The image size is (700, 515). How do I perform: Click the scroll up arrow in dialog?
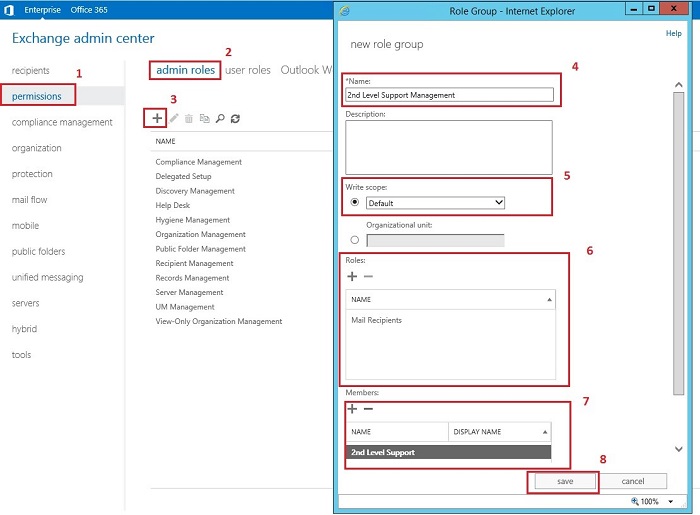[x=679, y=84]
